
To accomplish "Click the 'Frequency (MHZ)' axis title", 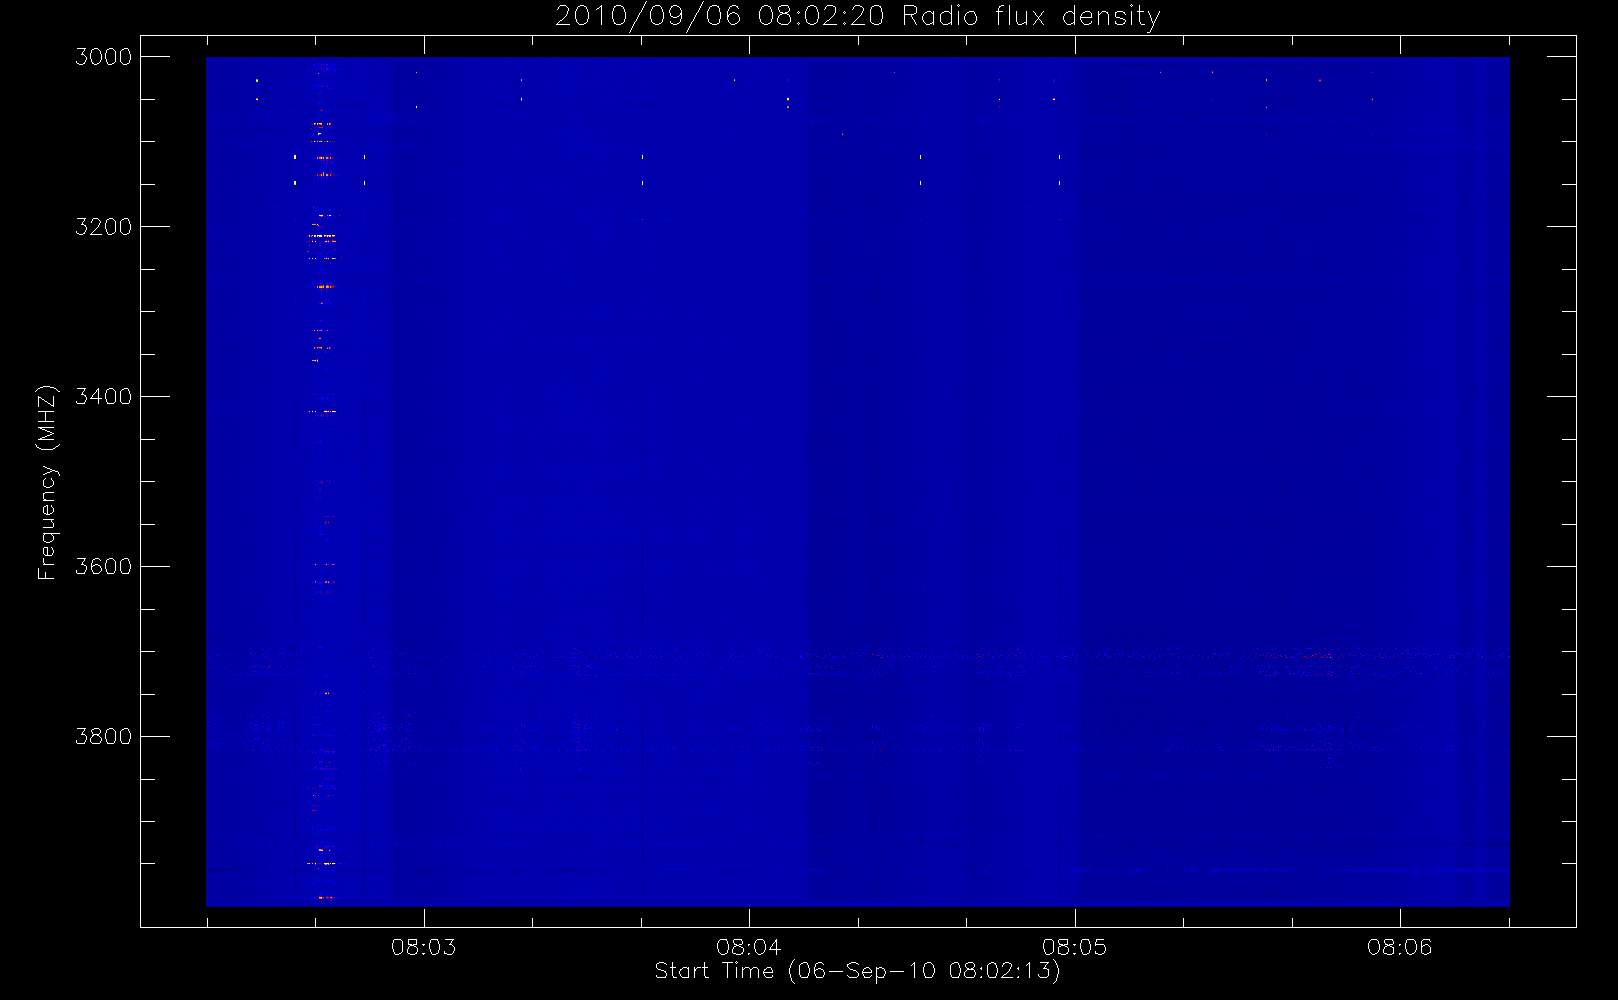I will [x=47, y=482].
